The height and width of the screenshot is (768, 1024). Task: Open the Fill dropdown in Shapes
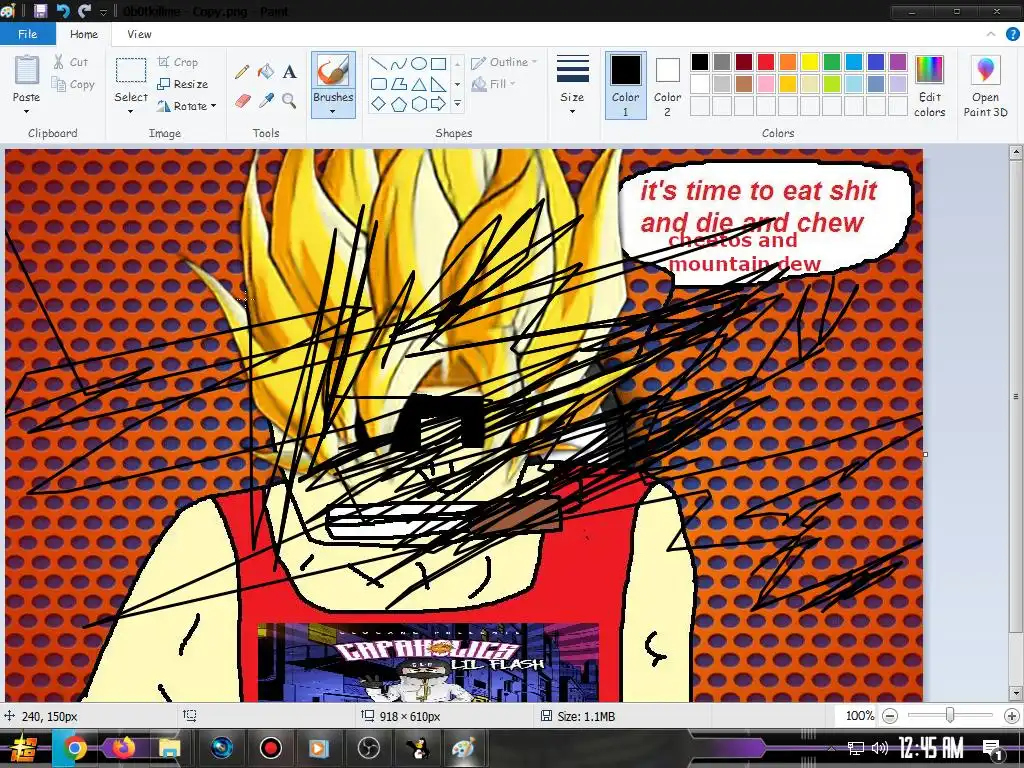(x=494, y=84)
